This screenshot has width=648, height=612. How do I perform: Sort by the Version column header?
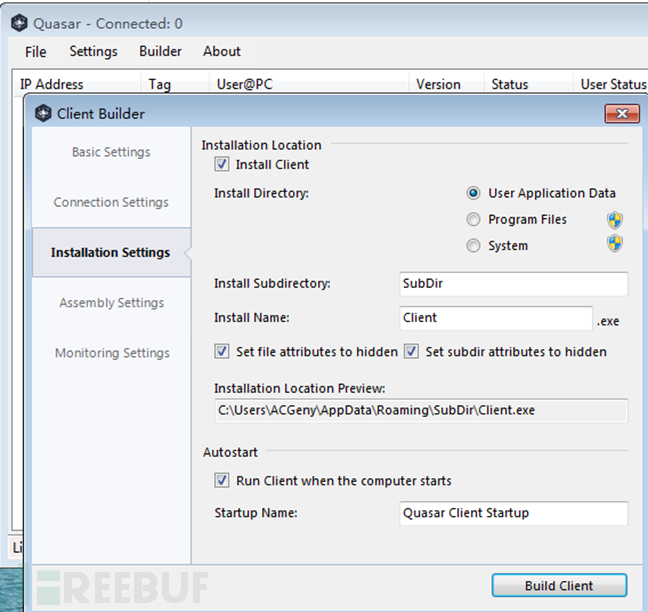(446, 84)
